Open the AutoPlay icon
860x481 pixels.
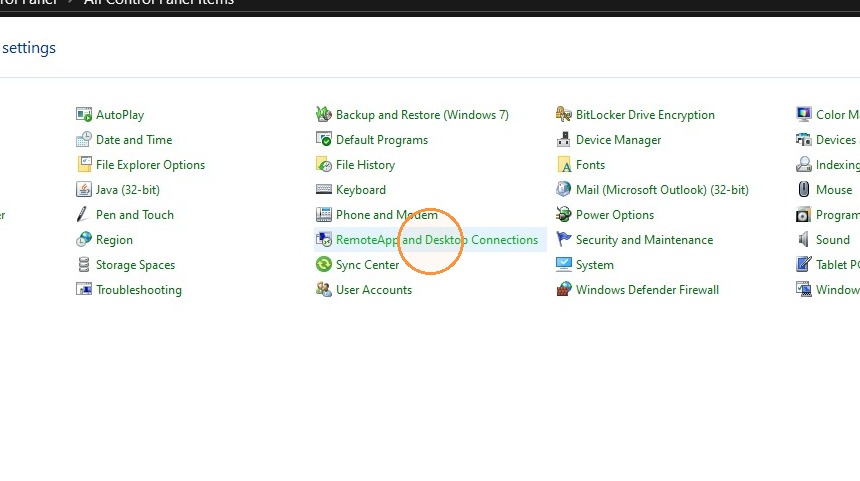[84, 115]
